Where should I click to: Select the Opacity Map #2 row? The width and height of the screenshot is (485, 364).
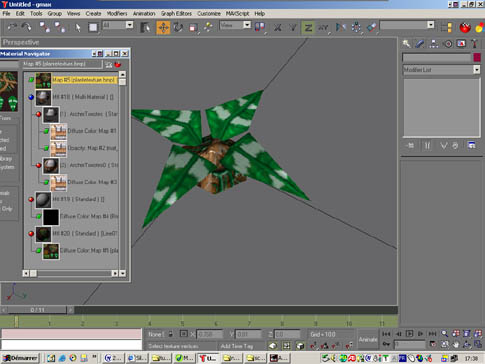[x=92, y=148]
